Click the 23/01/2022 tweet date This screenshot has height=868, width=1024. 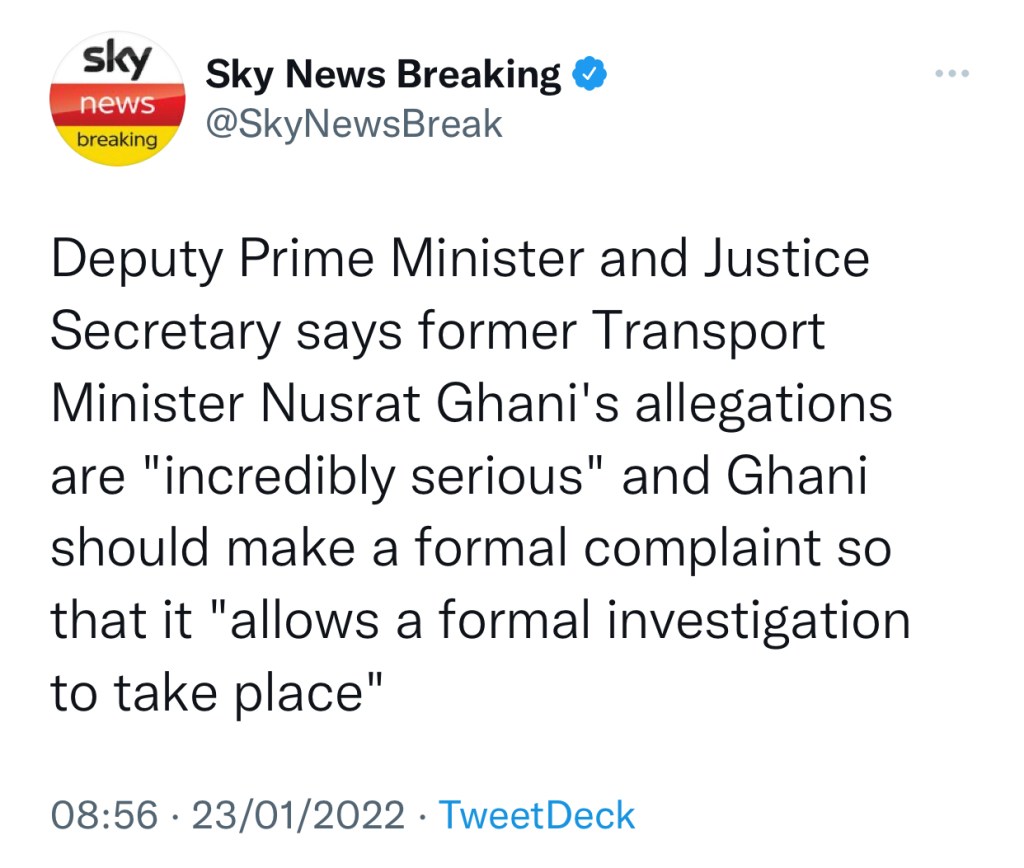click(x=296, y=815)
